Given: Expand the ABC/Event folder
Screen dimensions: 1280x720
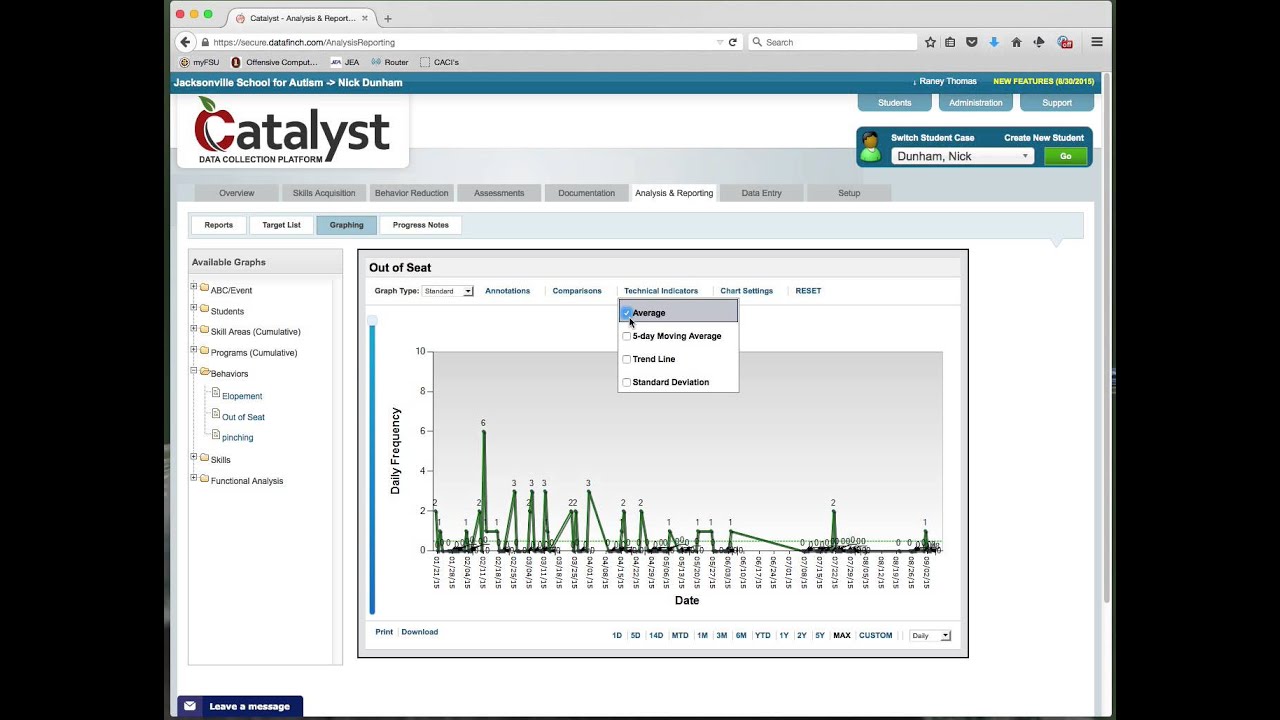Looking at the screenshot, I should coord(194,288).
